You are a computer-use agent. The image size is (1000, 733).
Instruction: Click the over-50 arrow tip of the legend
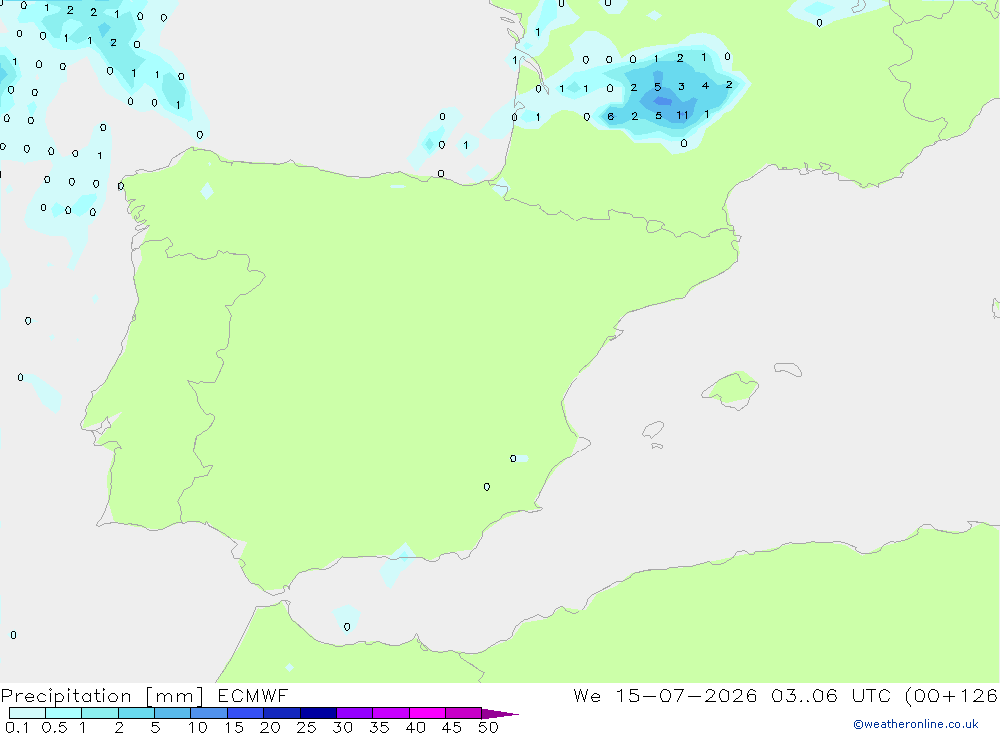(500, 714)
